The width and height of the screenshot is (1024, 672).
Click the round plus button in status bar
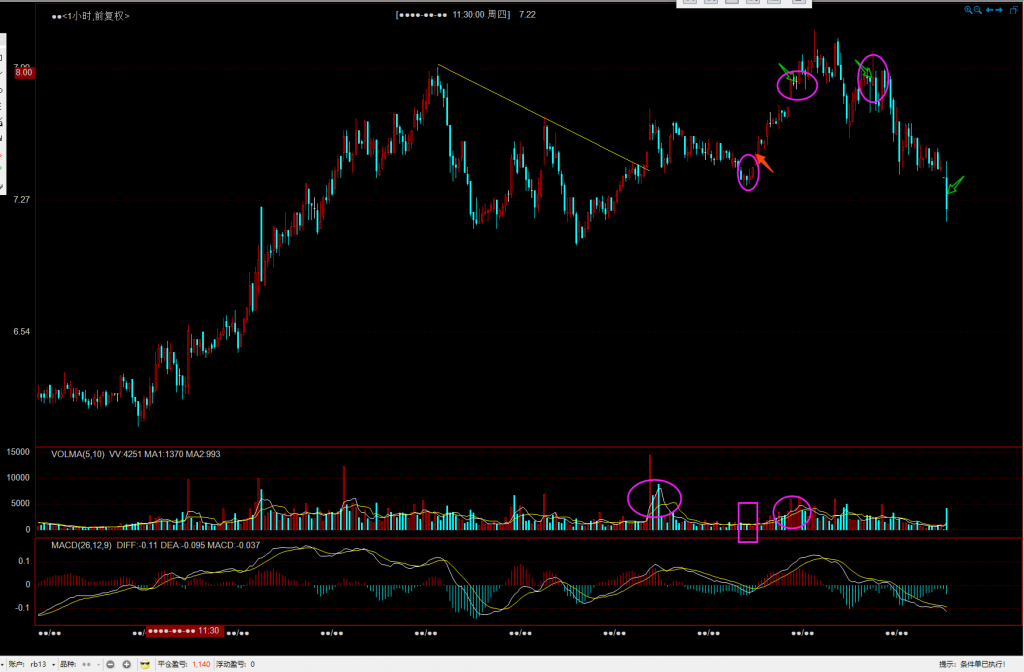126,664
